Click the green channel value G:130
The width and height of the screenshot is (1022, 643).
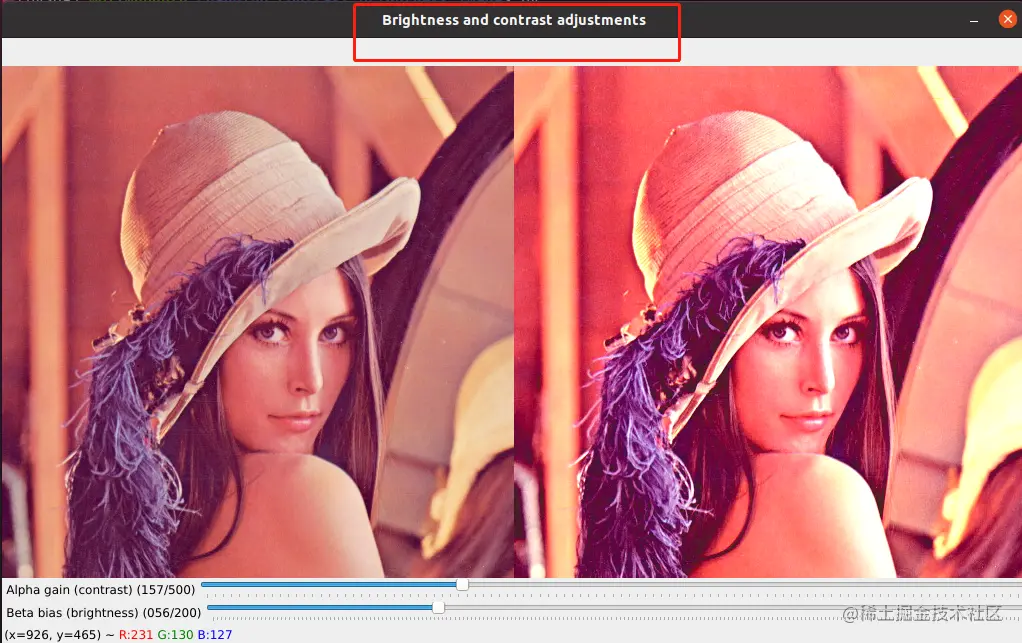pyautogui.click(x=175, y=635)
